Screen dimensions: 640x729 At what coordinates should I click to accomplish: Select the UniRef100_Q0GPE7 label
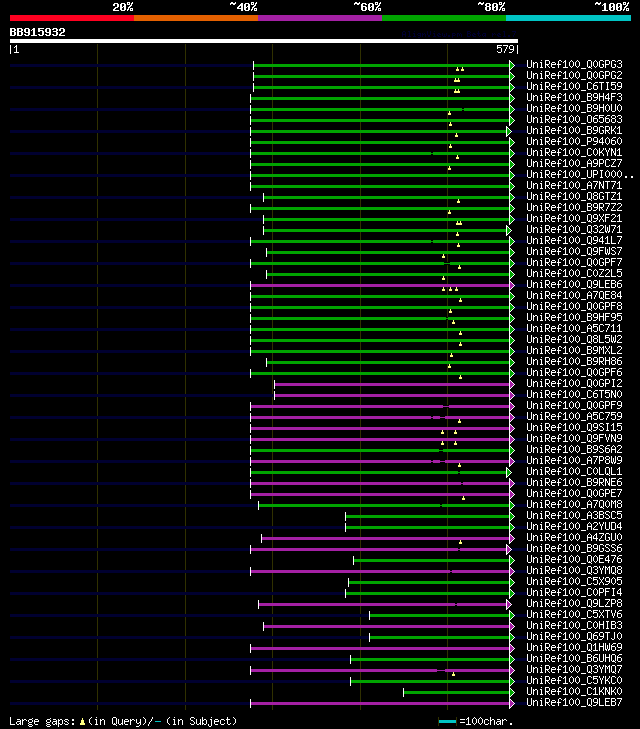coord(574,494)
